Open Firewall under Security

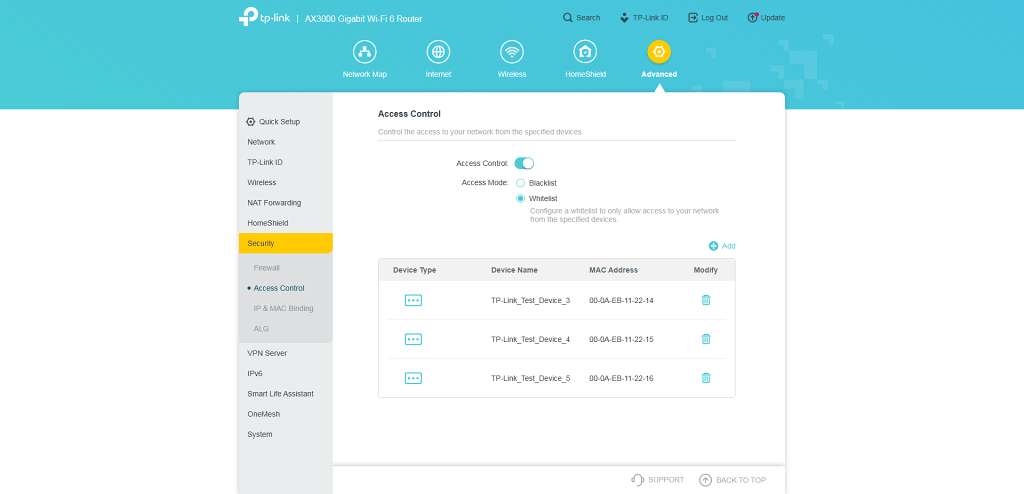267,268
